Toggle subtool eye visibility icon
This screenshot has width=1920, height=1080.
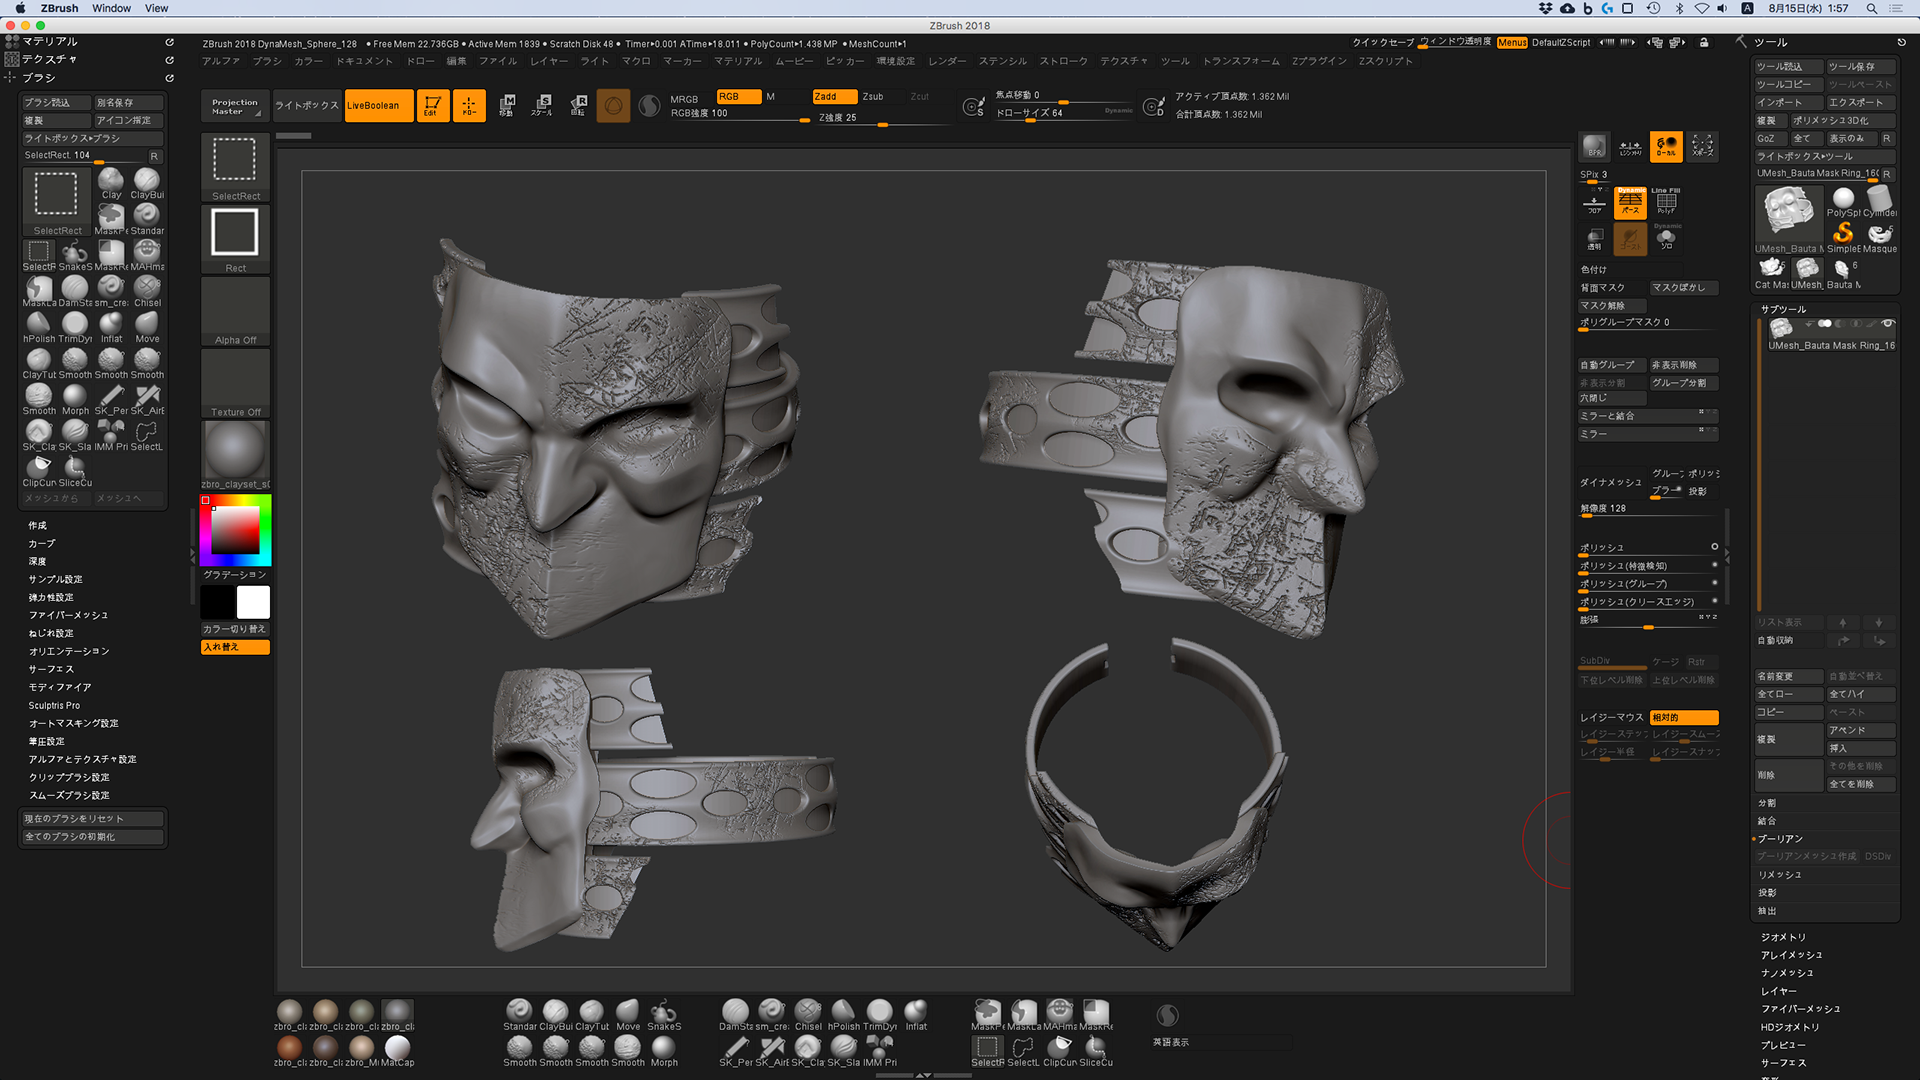pyautogui.click(x=1888, y=324)
